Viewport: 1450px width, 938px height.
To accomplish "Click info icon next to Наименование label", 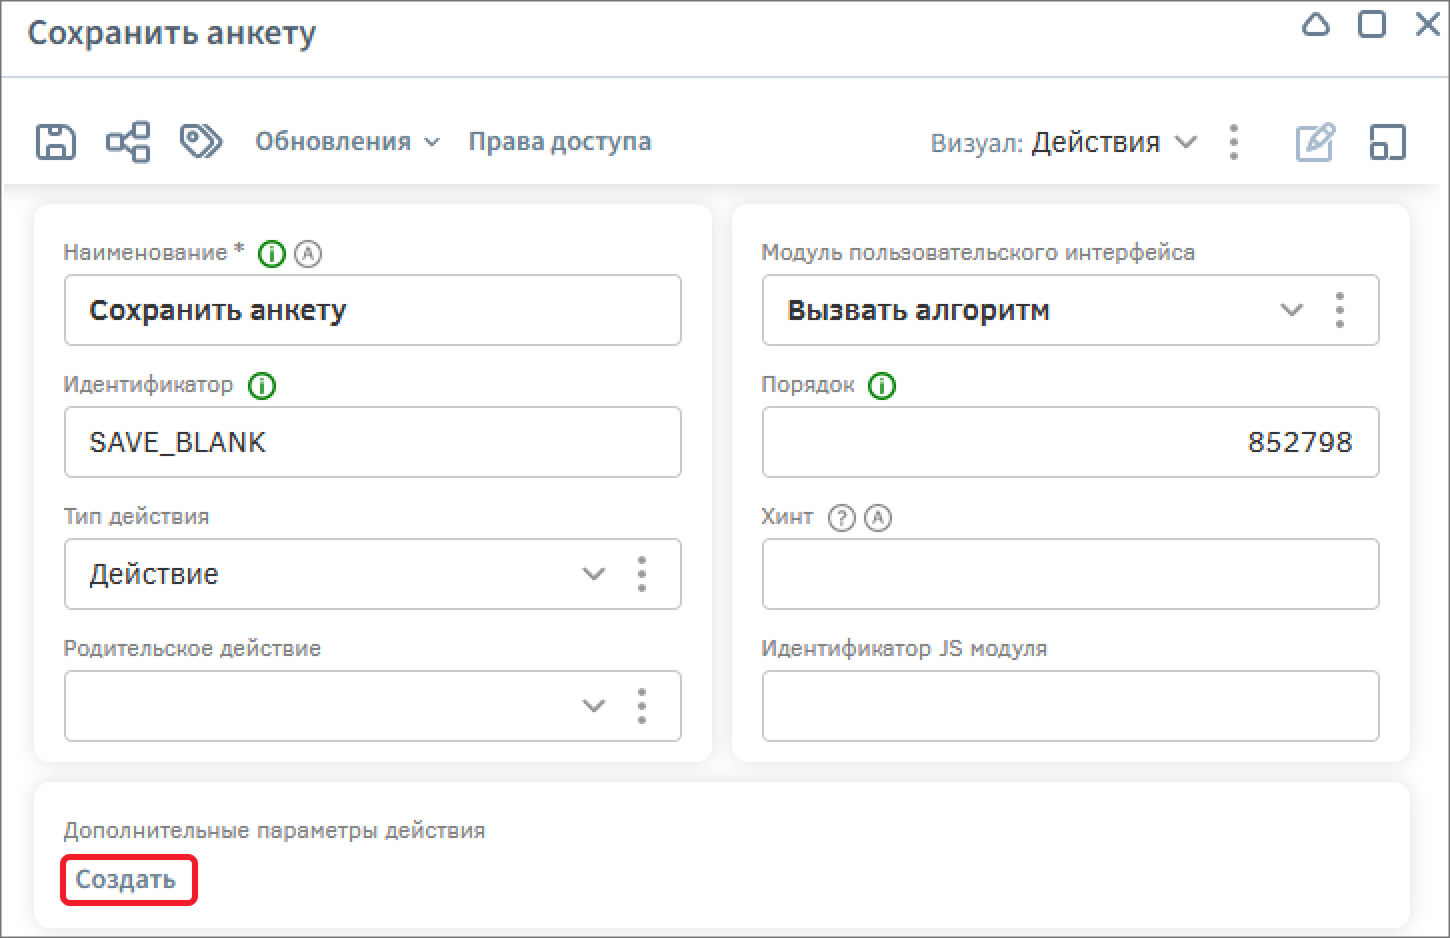I will coord(272,254).
